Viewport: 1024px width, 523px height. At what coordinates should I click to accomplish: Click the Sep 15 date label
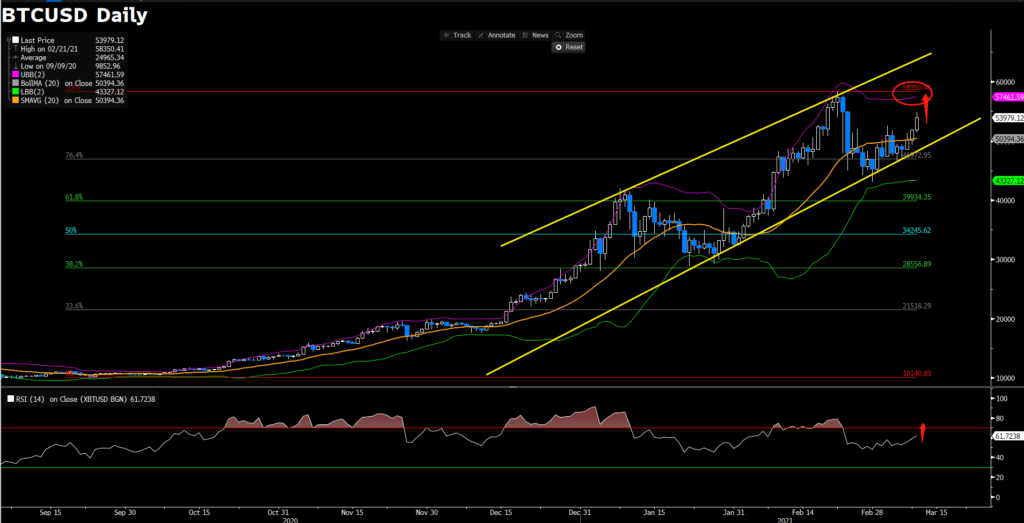pos(48,513)
